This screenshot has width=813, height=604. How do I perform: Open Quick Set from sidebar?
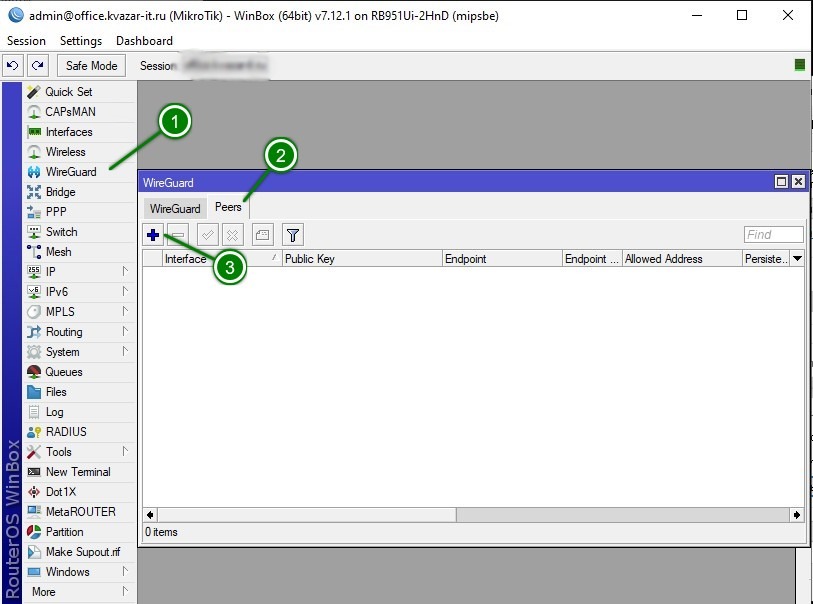68,92
